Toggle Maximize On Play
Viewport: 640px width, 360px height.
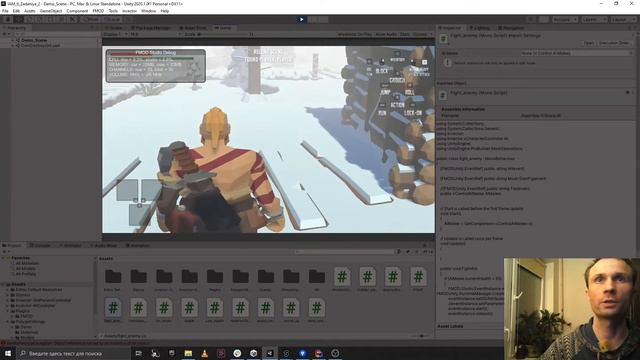[x=355, y=34]
